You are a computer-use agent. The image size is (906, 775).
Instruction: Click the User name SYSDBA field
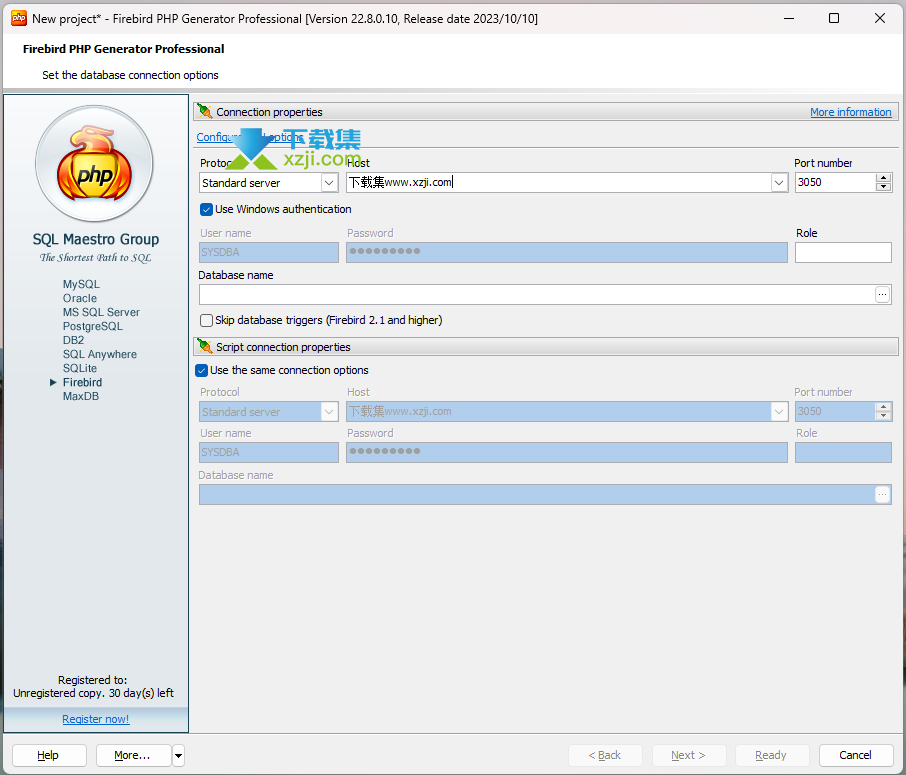269,253
